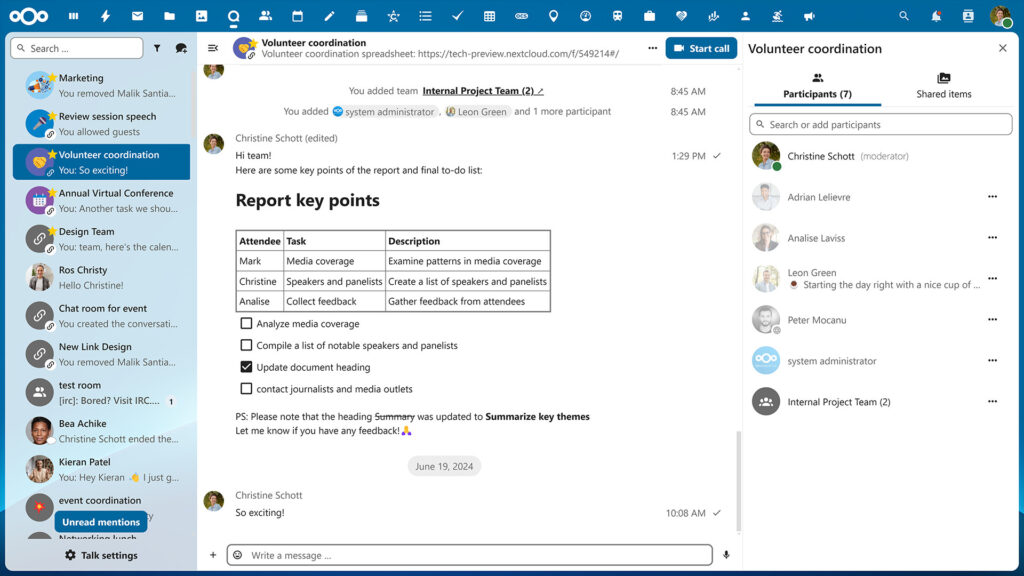This screenshot has width=1024, height=576.
Task: Open Adrian Lelievre's participant options menu
Action: [x=993, y=198]
